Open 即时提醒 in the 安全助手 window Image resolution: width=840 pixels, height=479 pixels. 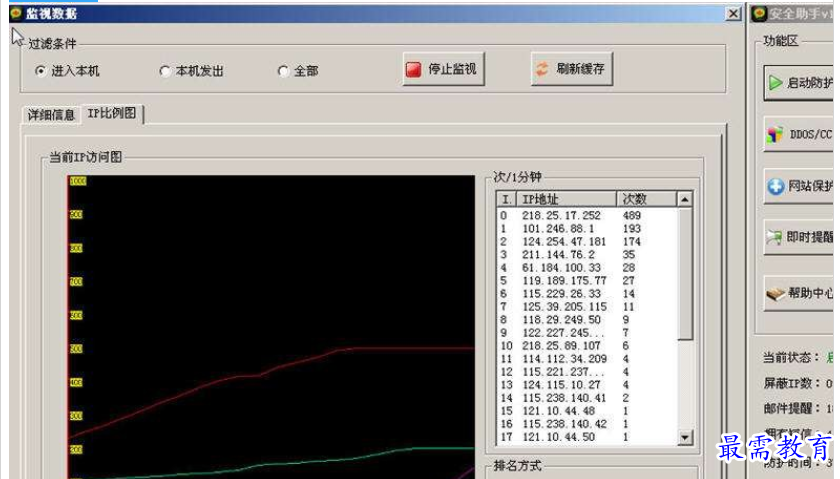[x=799, y=237]
